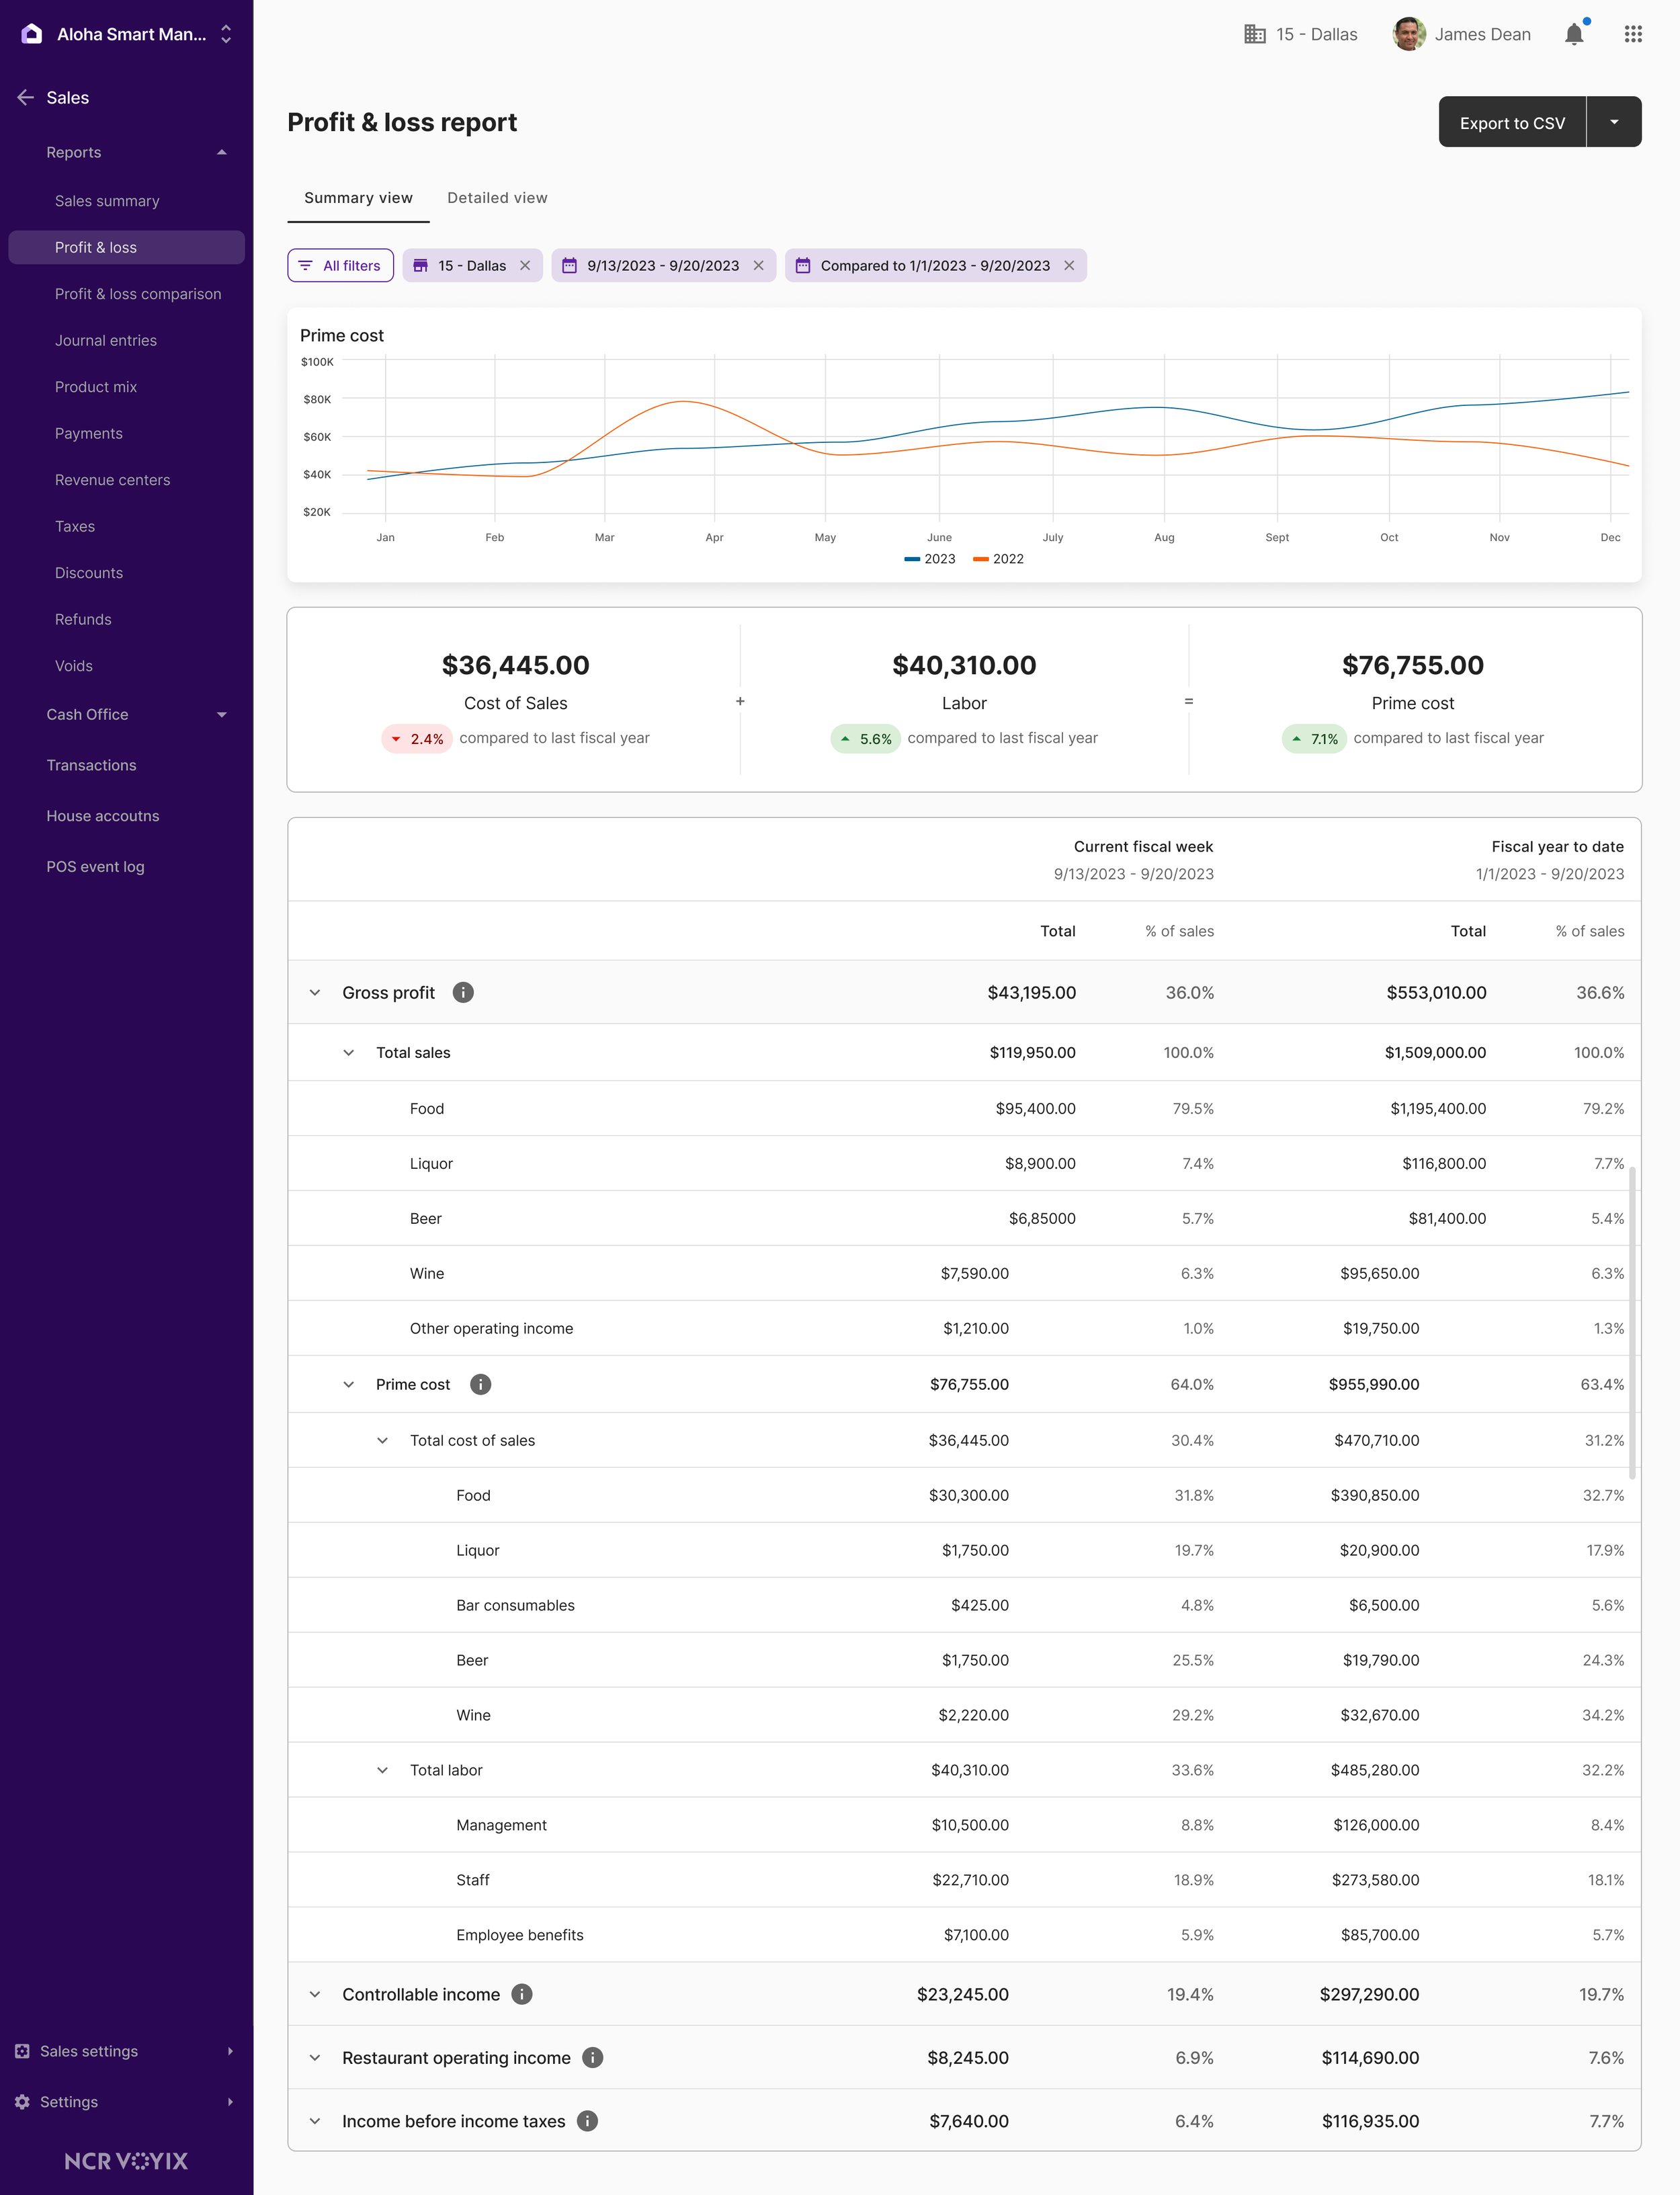Screen dimensions: 1680x2195
Task: Click the Income before income taxes info icon
Action: click(x=588, y=2121)
